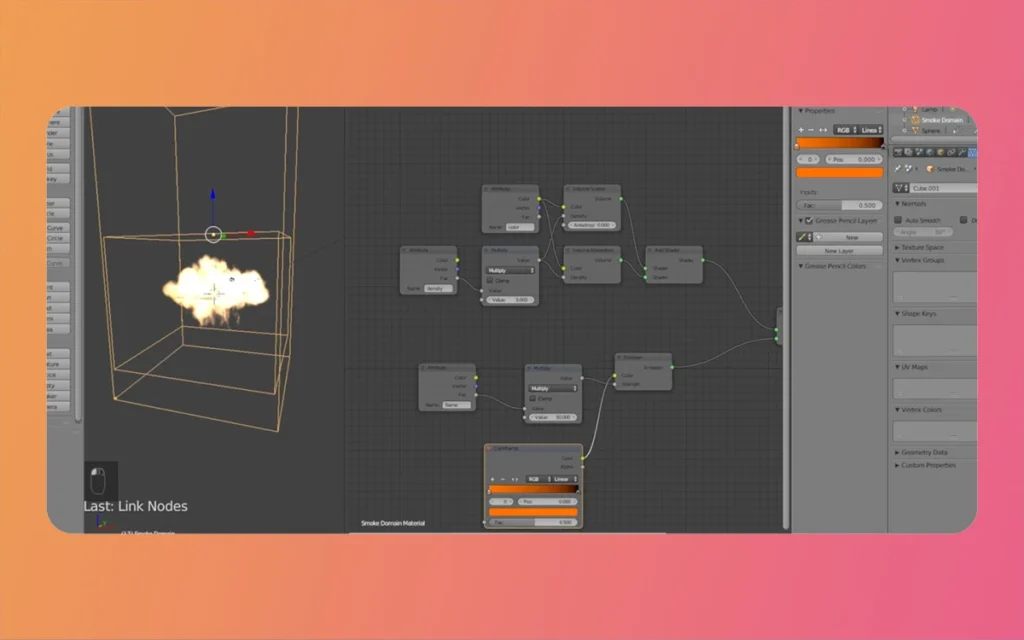Screen dimensions: 1024x640
Task: Click the Shader output socket on Add Shader node
Action: click(703, 260)
